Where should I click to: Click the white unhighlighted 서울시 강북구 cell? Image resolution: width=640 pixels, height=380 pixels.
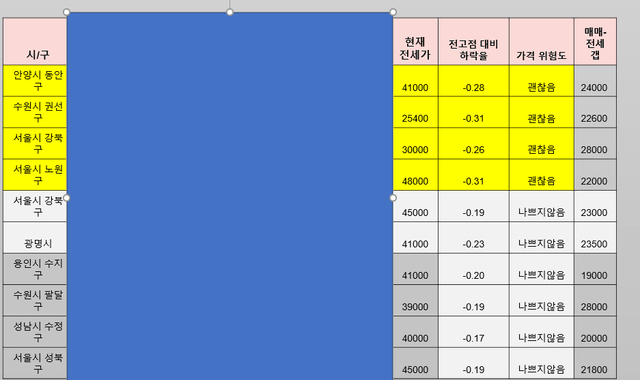click(35, 206)
